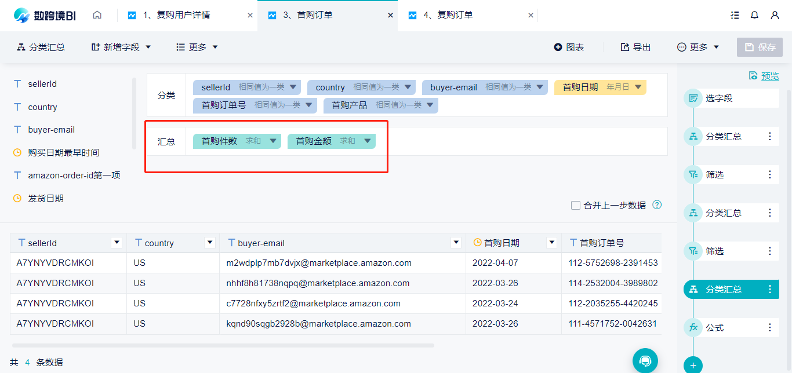Click the 数跨境BI logo
The width and height of the screenshot is (792, 374).
coord(46,16)
